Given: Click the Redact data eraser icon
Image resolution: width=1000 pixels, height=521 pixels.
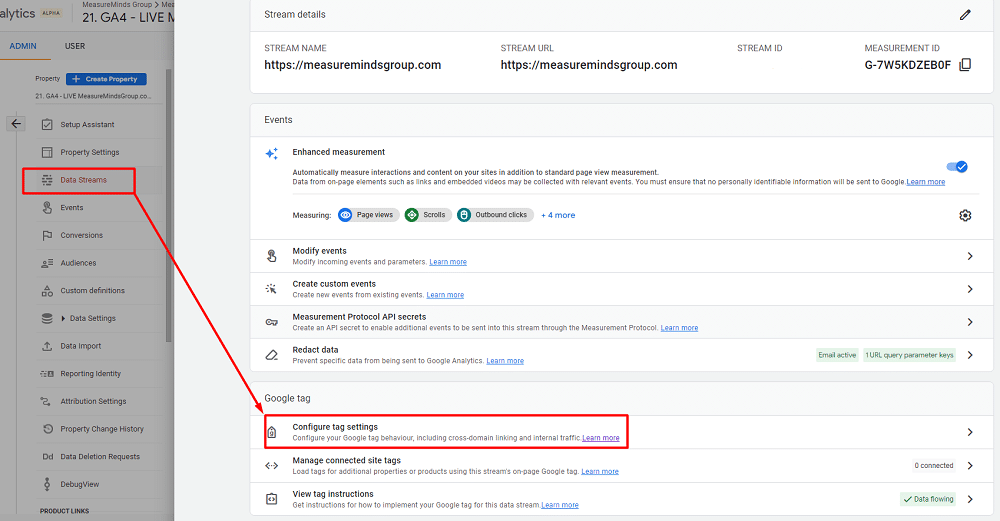Looking at the screenshot, I should (272, 355).
